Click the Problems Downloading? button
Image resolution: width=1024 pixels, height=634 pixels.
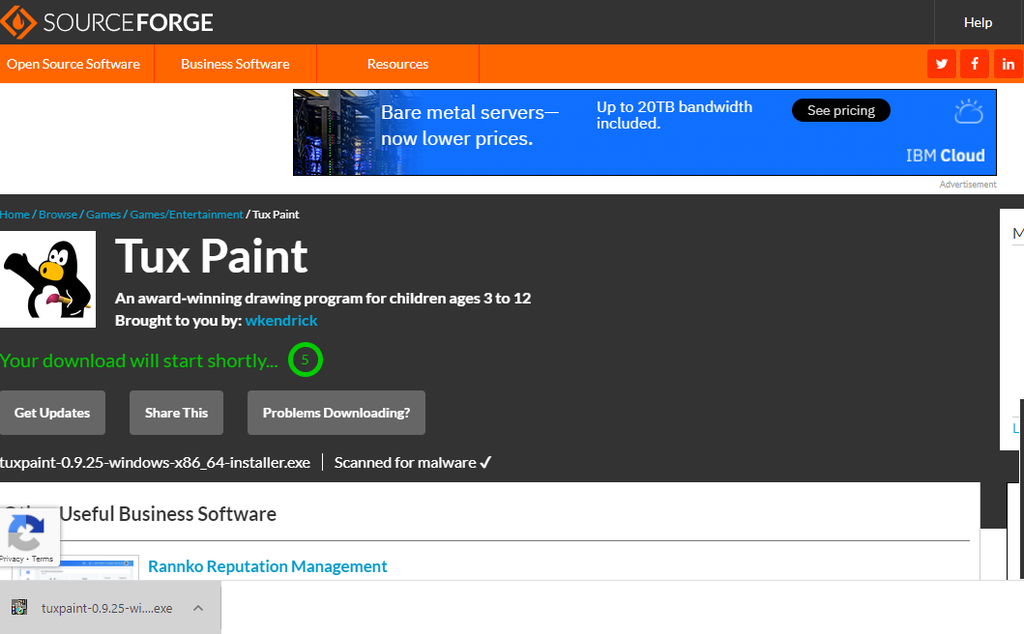click(x=336, y=413)
